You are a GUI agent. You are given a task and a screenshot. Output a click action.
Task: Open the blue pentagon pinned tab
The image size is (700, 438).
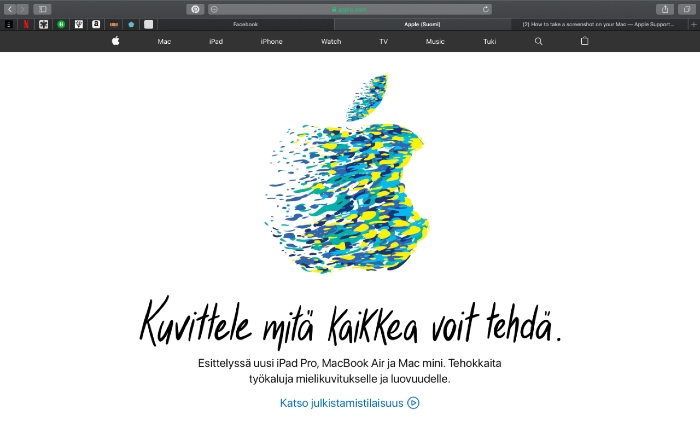click(x=131, y=25)
